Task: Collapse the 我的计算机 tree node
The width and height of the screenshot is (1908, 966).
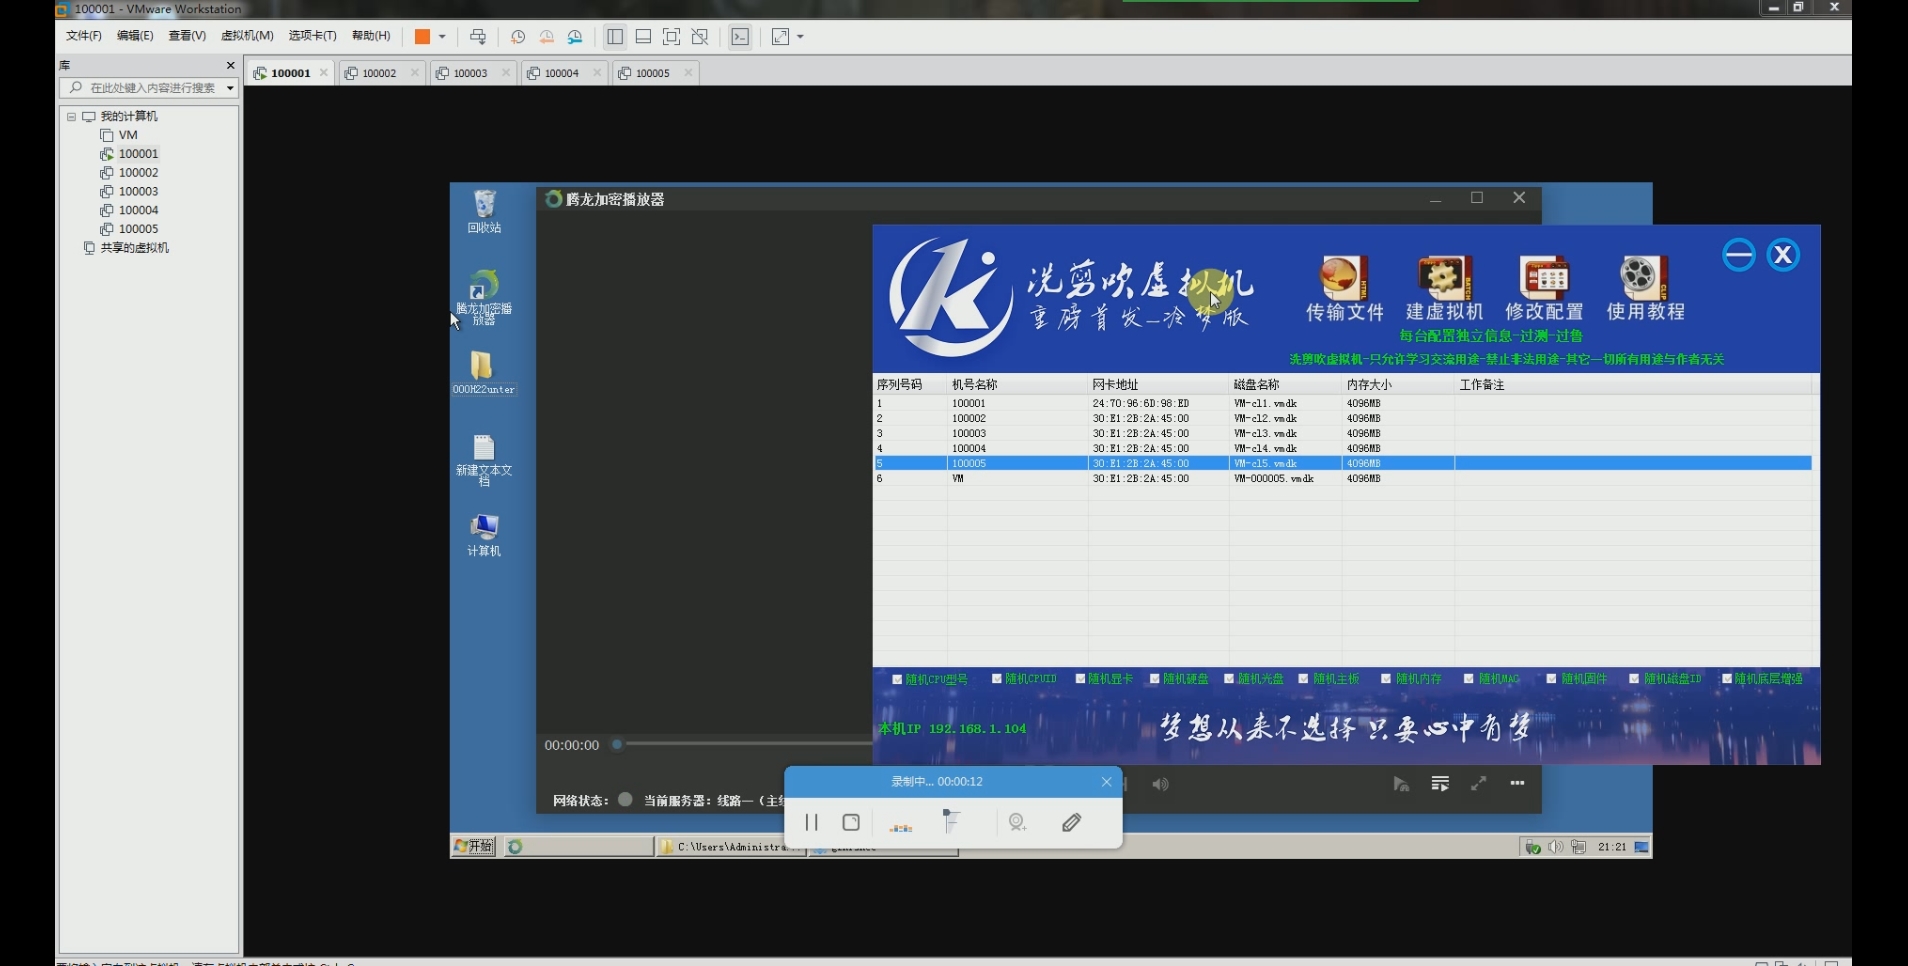Action: coord(71,117)
